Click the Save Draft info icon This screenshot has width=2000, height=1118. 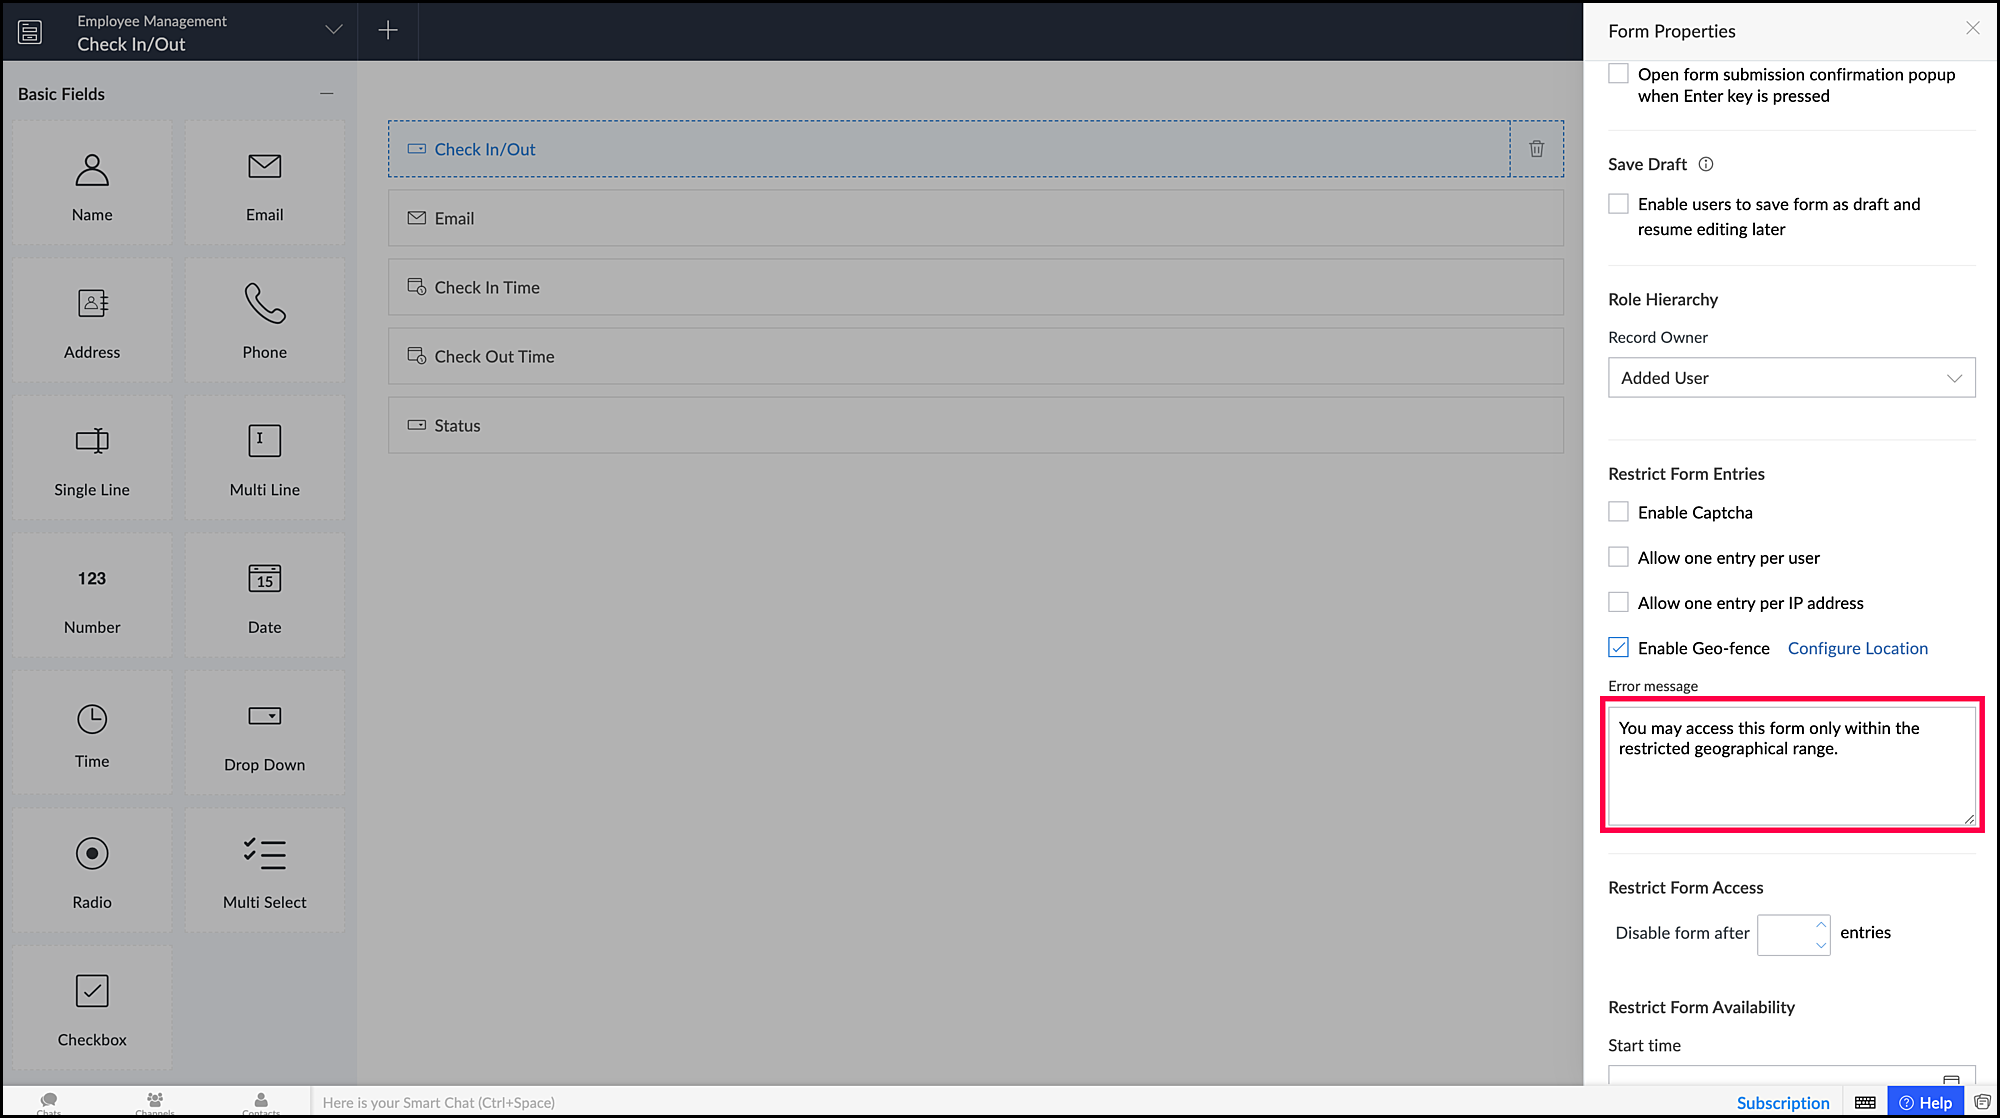click(x=1706, y=164)
